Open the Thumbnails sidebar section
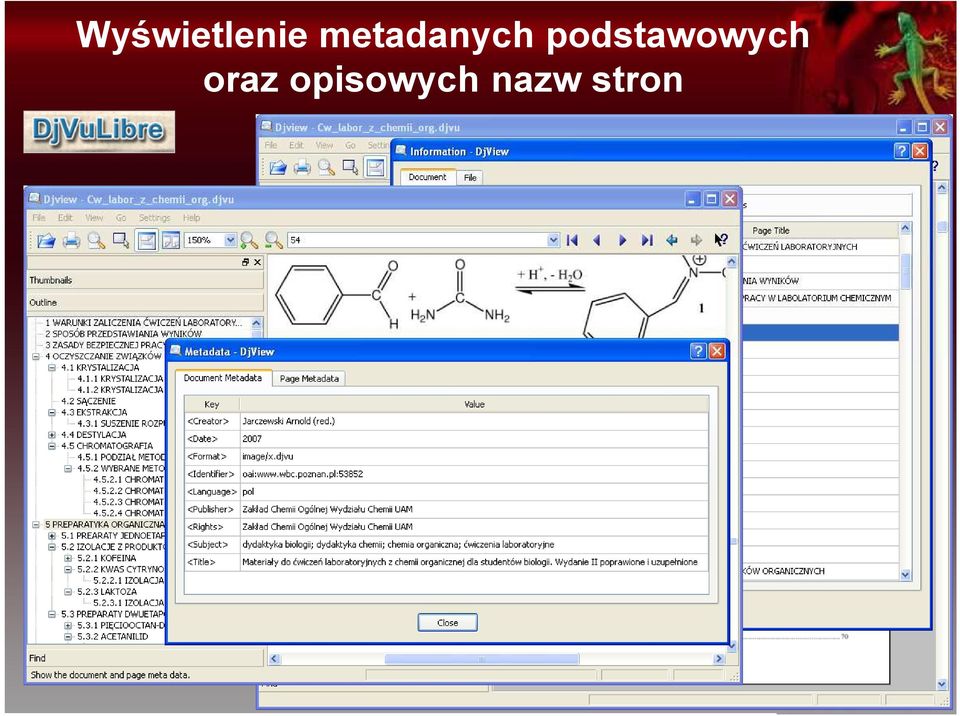This screenshot has height=716, width=960. (146, 280)
